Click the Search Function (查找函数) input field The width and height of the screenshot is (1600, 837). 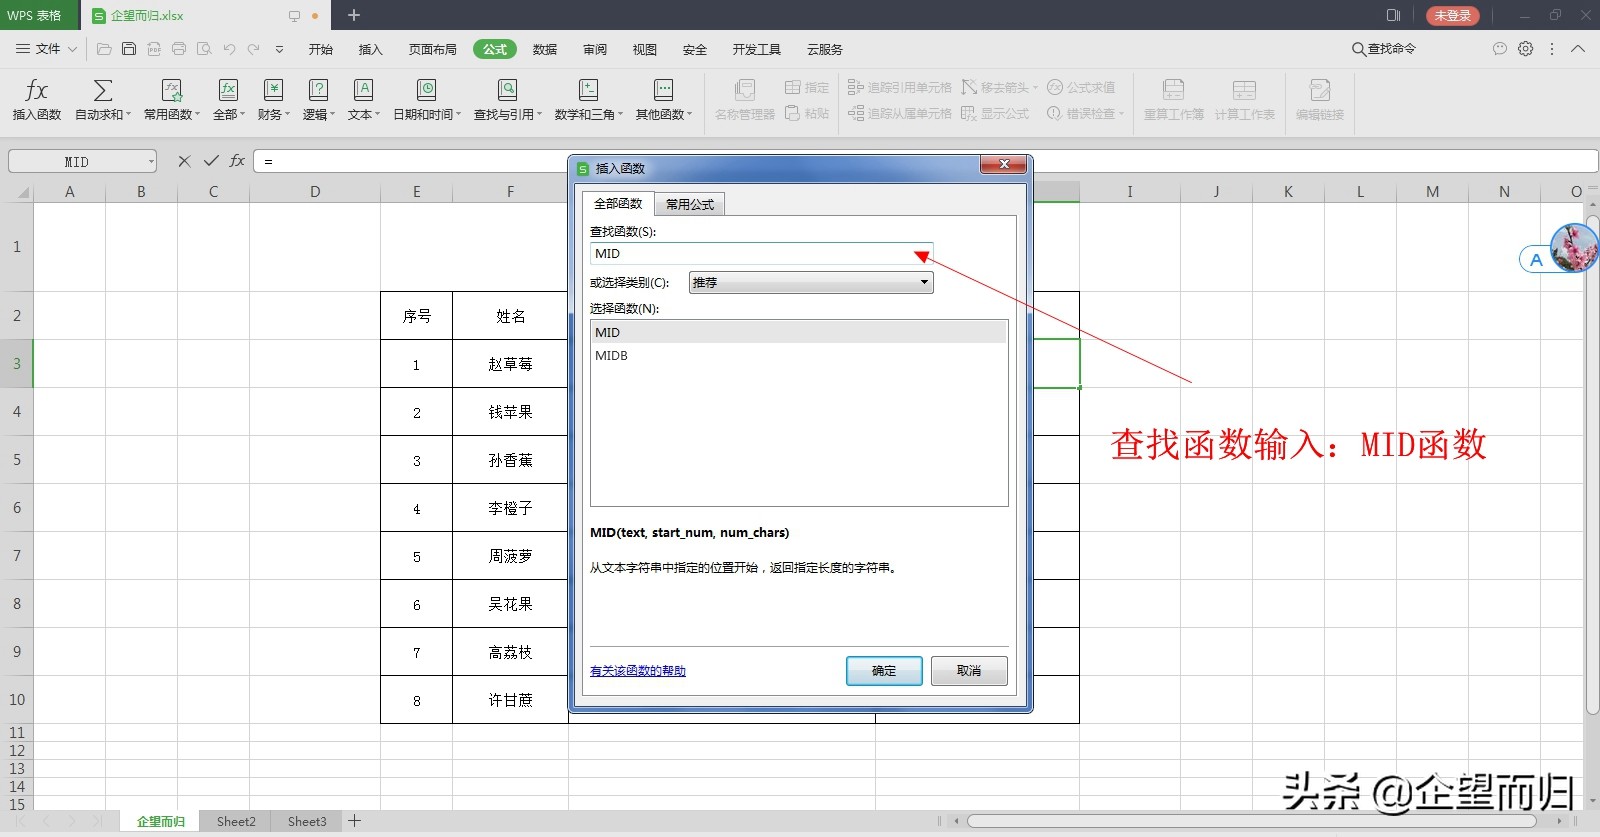coord(761,254)
